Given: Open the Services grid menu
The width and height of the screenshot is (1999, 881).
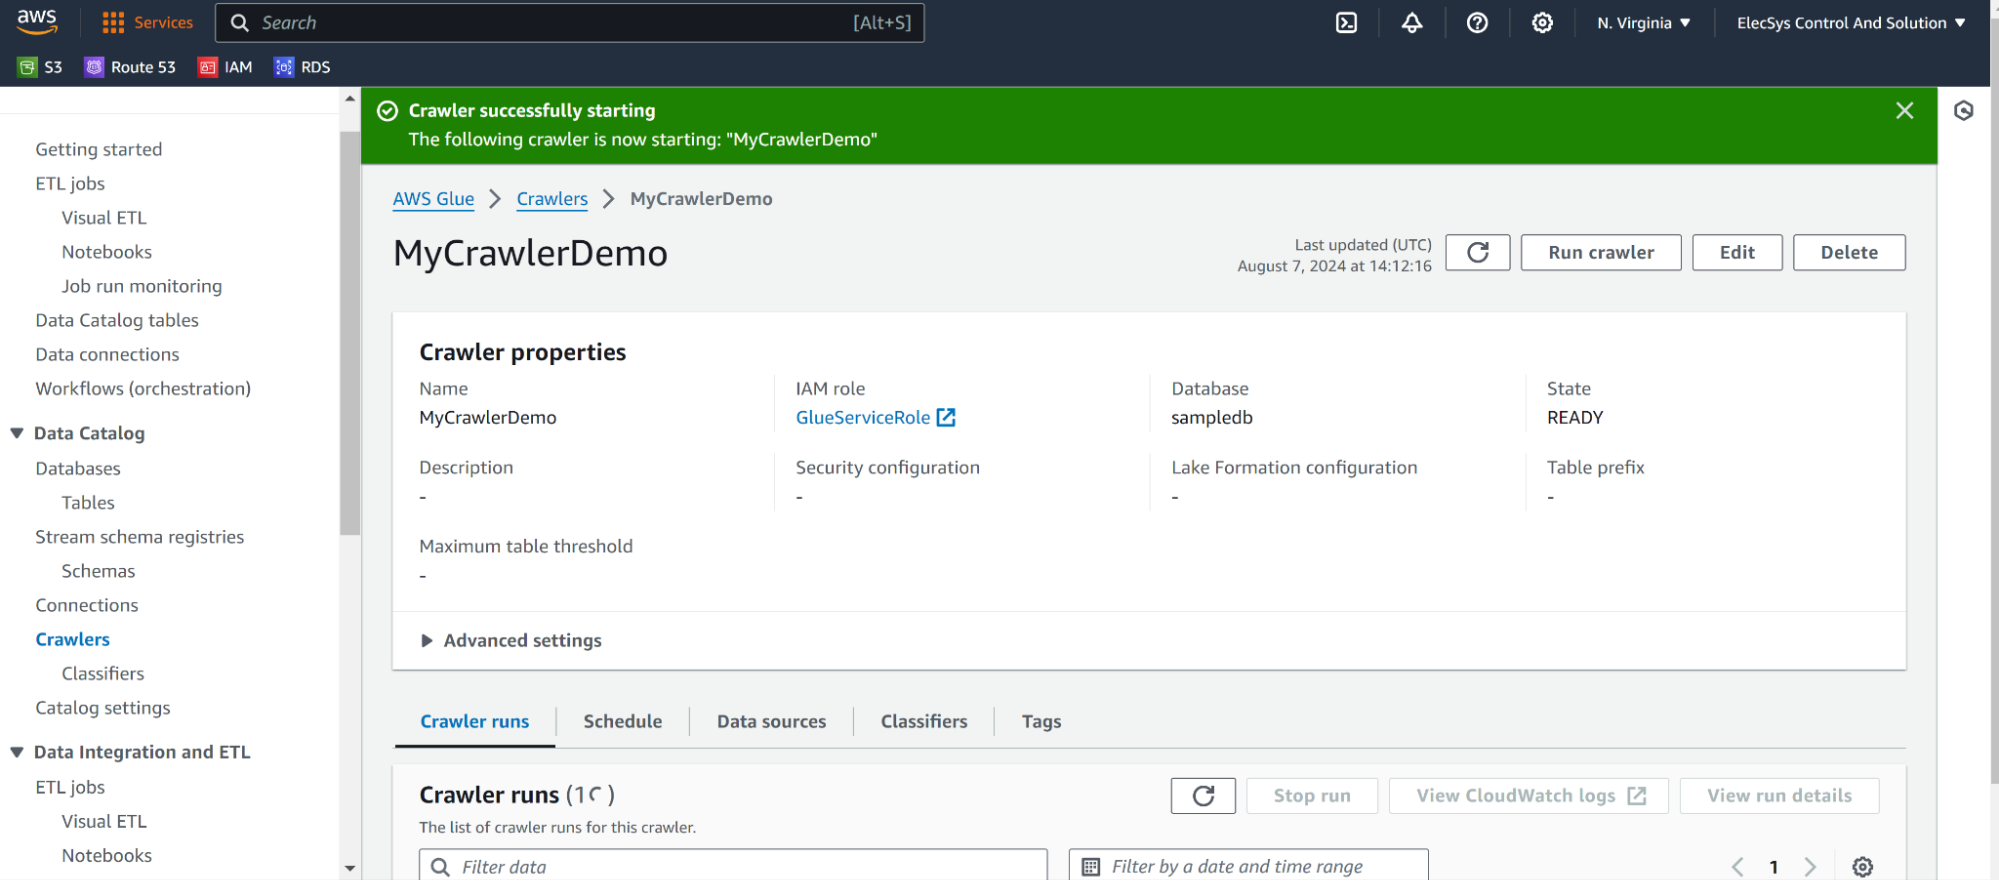Looking at the screenshot, I should (x=148, y=23).
